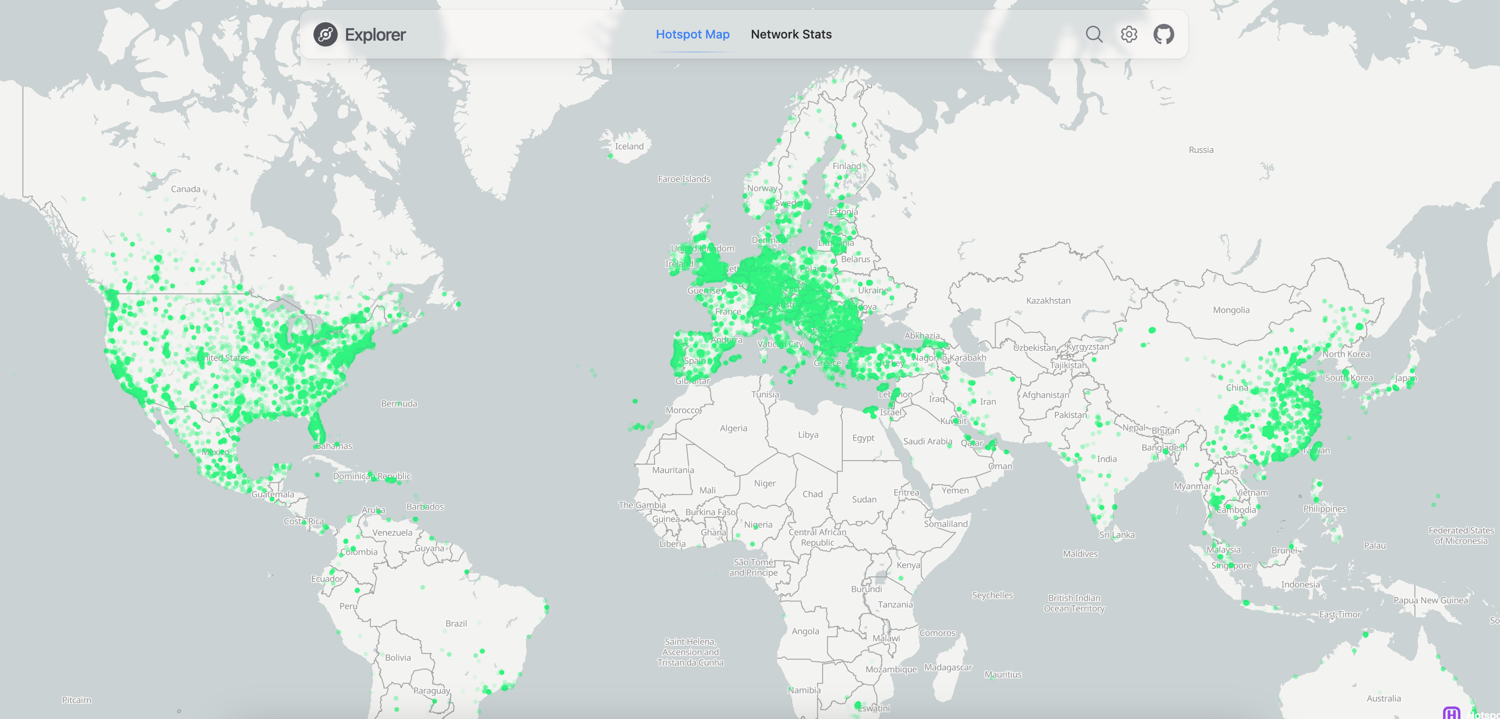Select the Pitcairn label in the Pacific
Viewport: 1500px width, 719px height.
tap(76, 700)
